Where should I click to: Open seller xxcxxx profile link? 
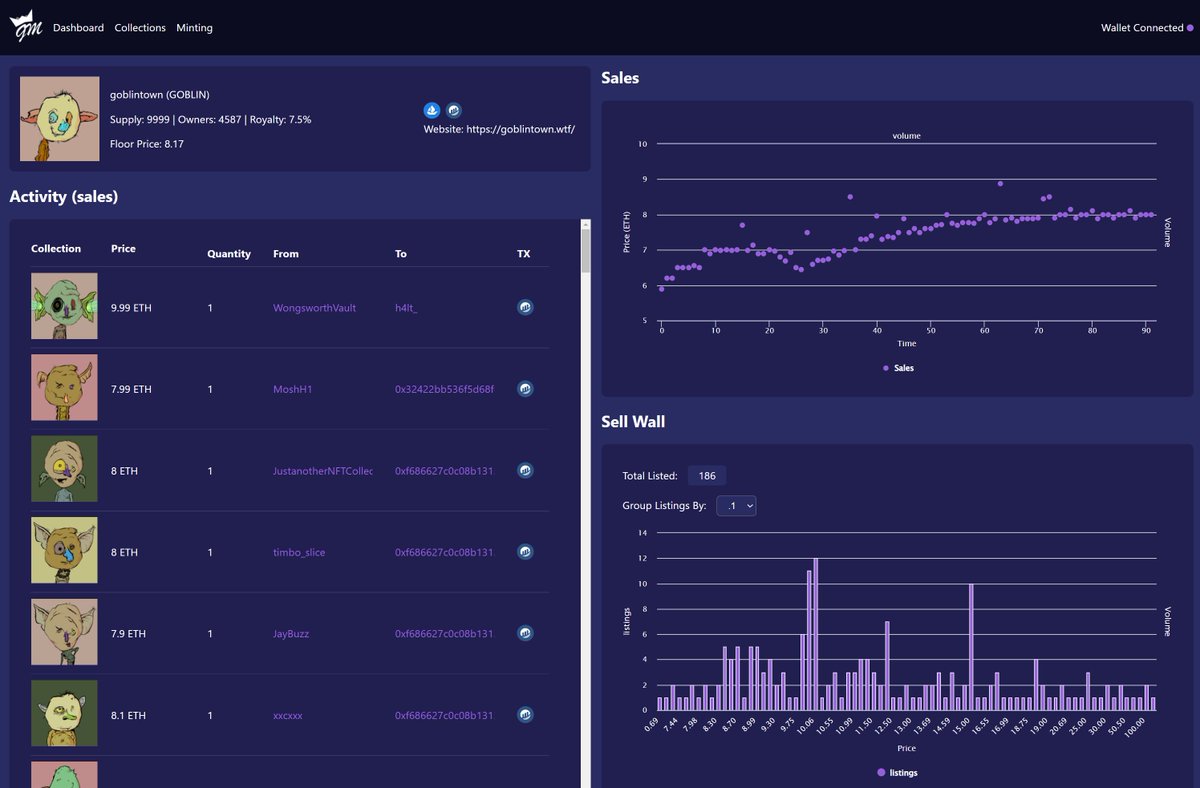click(288, 715)
